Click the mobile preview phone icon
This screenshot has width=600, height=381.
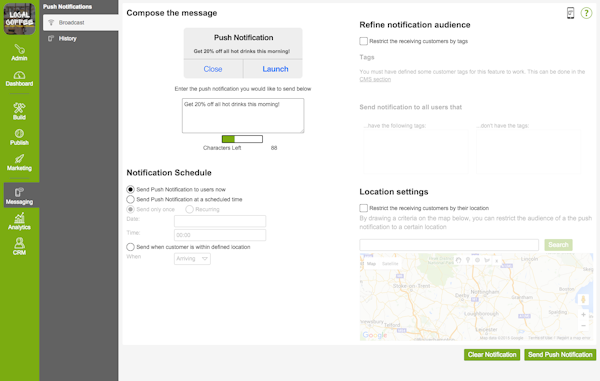570,13
